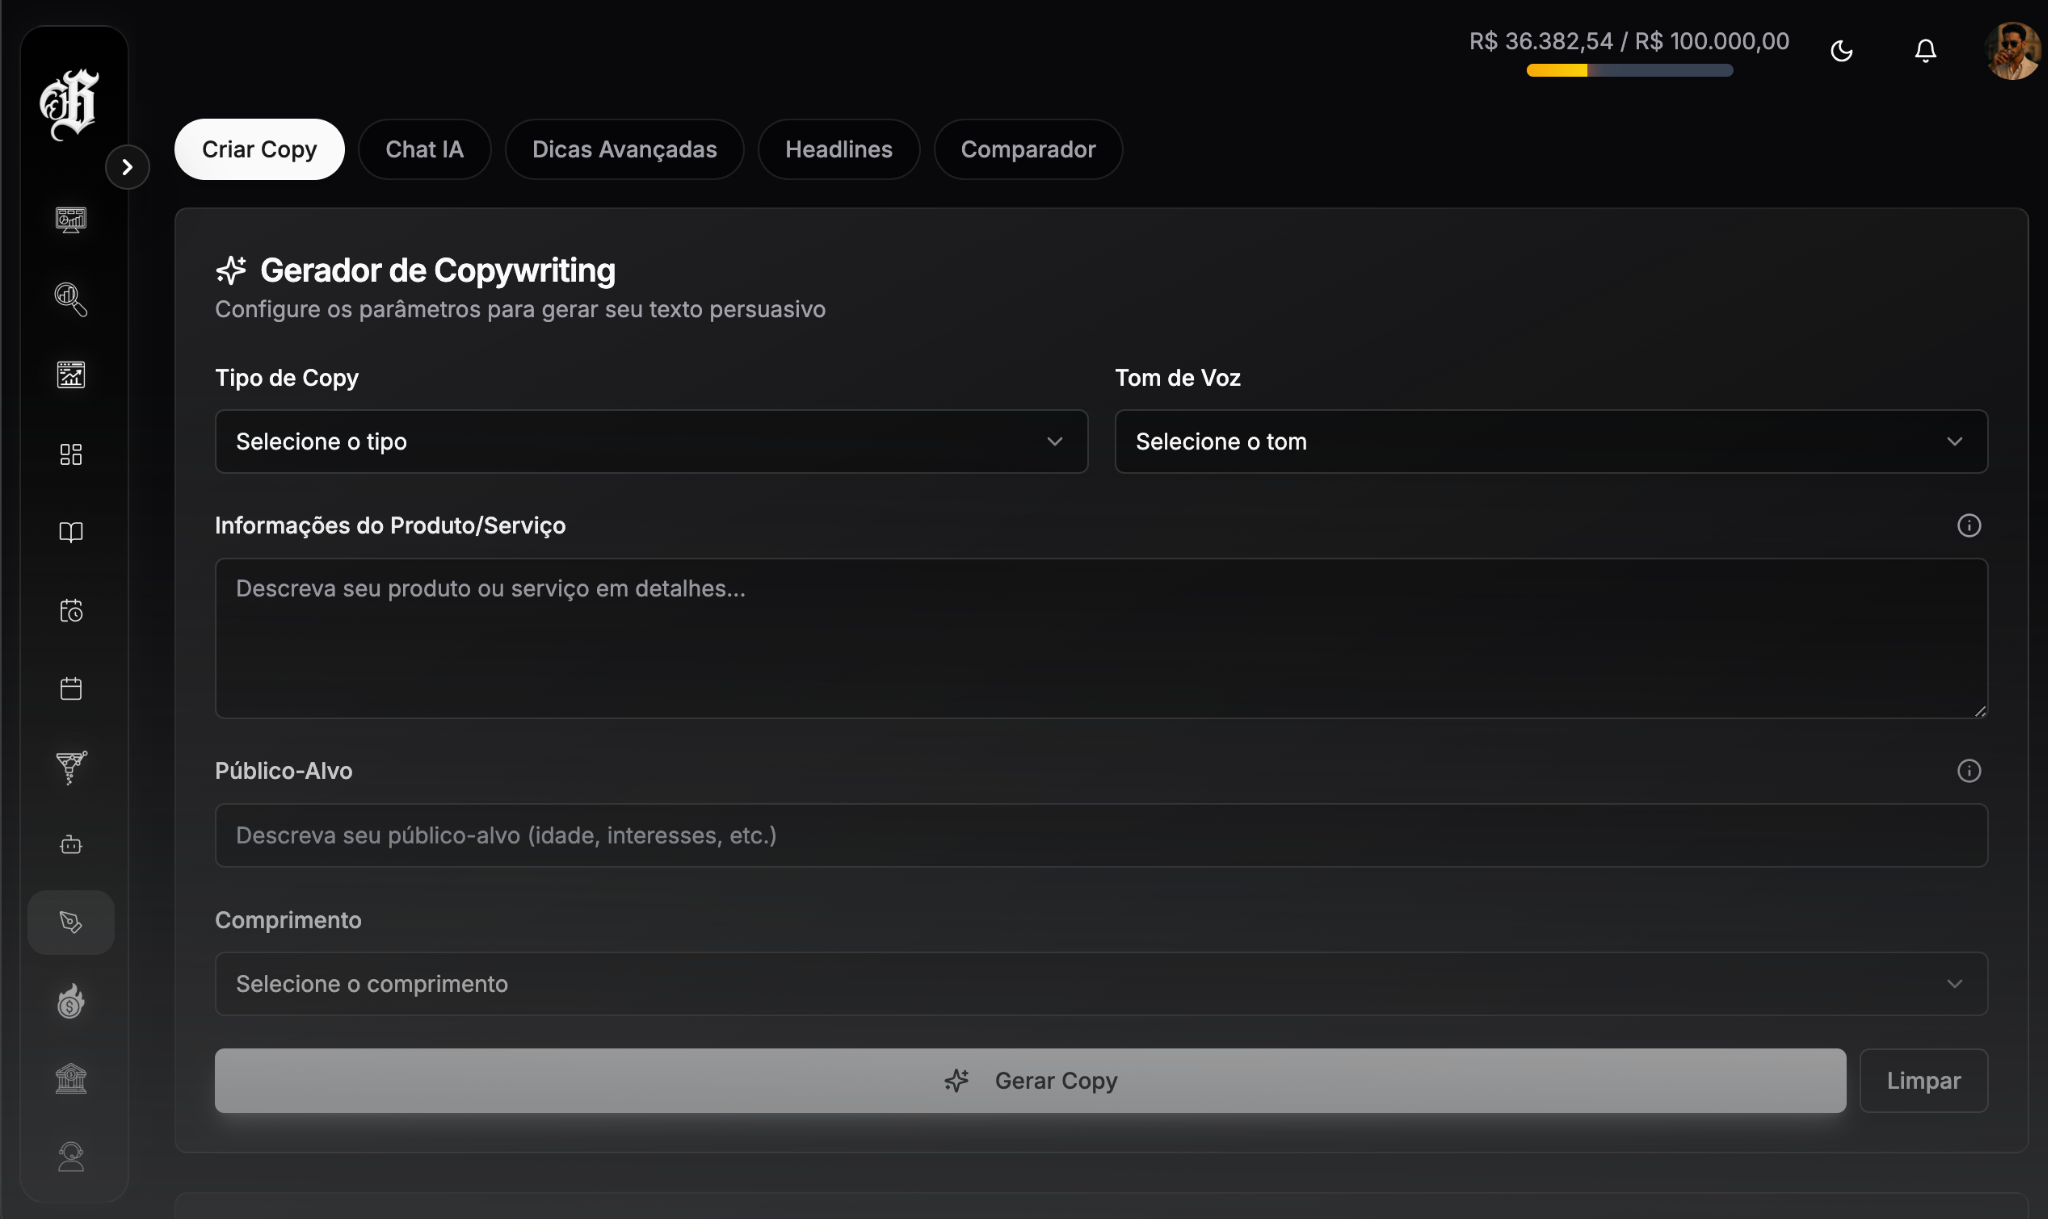Open the Tom de Voz dropdown
Viewport: 2048px width, 1219px height.
click(x=1550, y=441)
